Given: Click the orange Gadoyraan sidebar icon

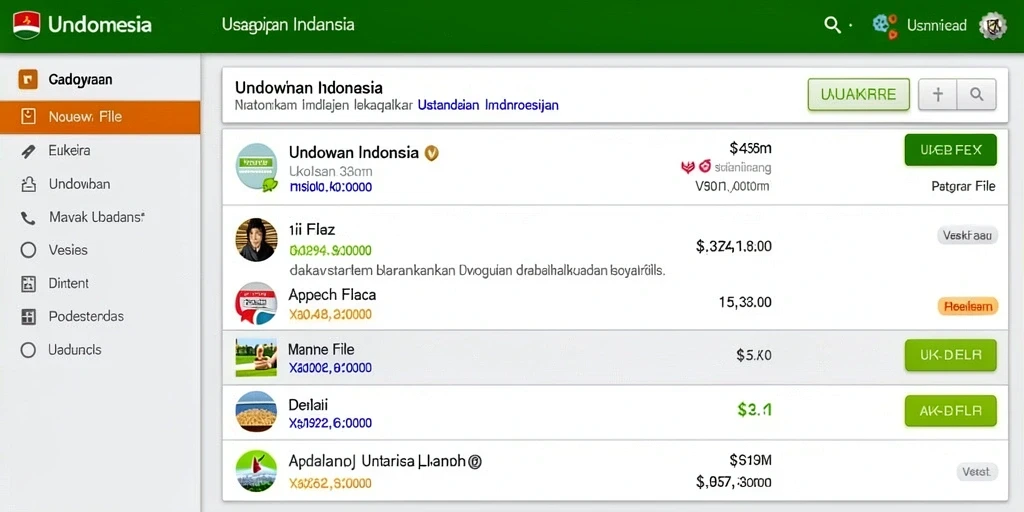Looking at the screenshot, I should 27,80.
